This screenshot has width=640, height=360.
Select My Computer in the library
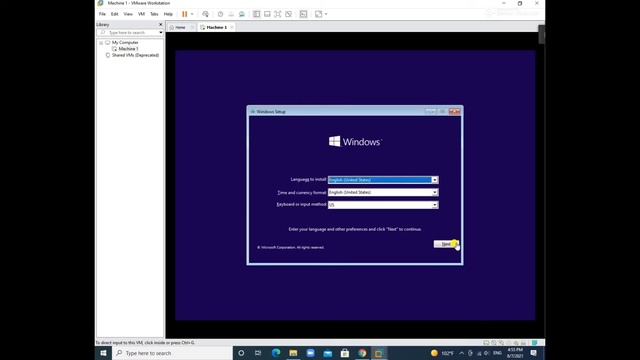[x=125, y=42]
